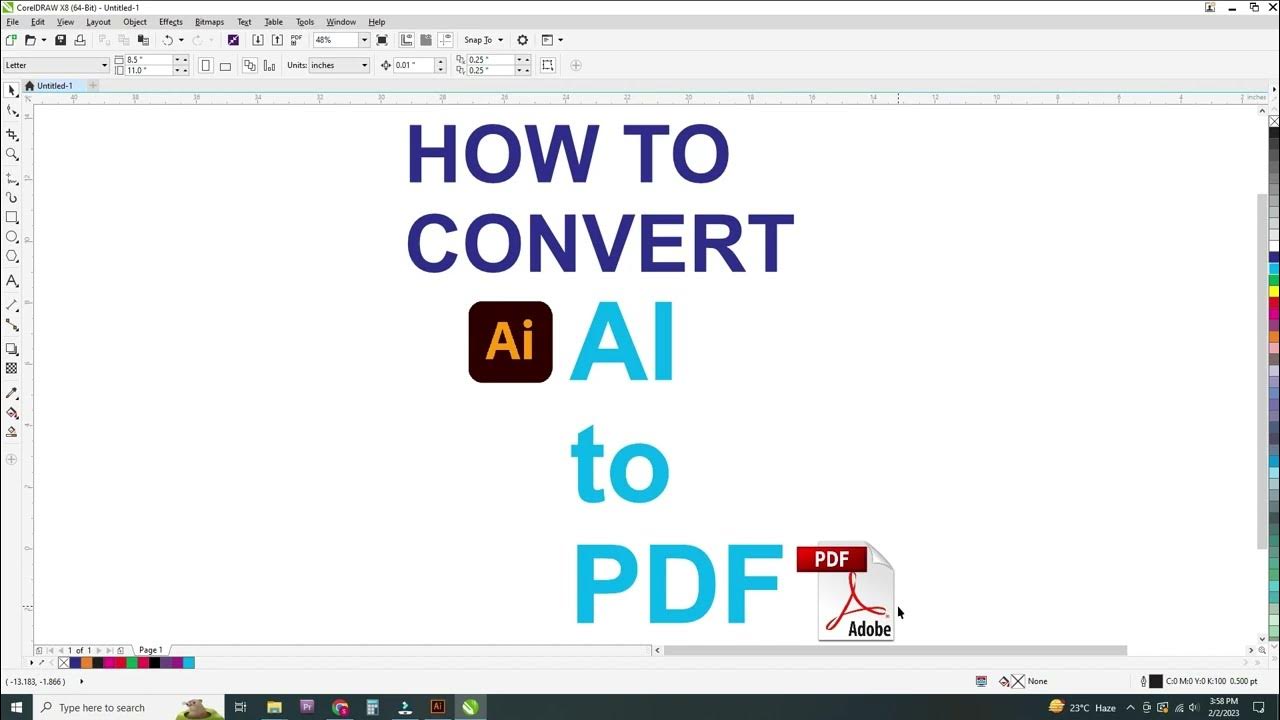
Task: Select the Drop Shadow tool
Action: point(12,349)
